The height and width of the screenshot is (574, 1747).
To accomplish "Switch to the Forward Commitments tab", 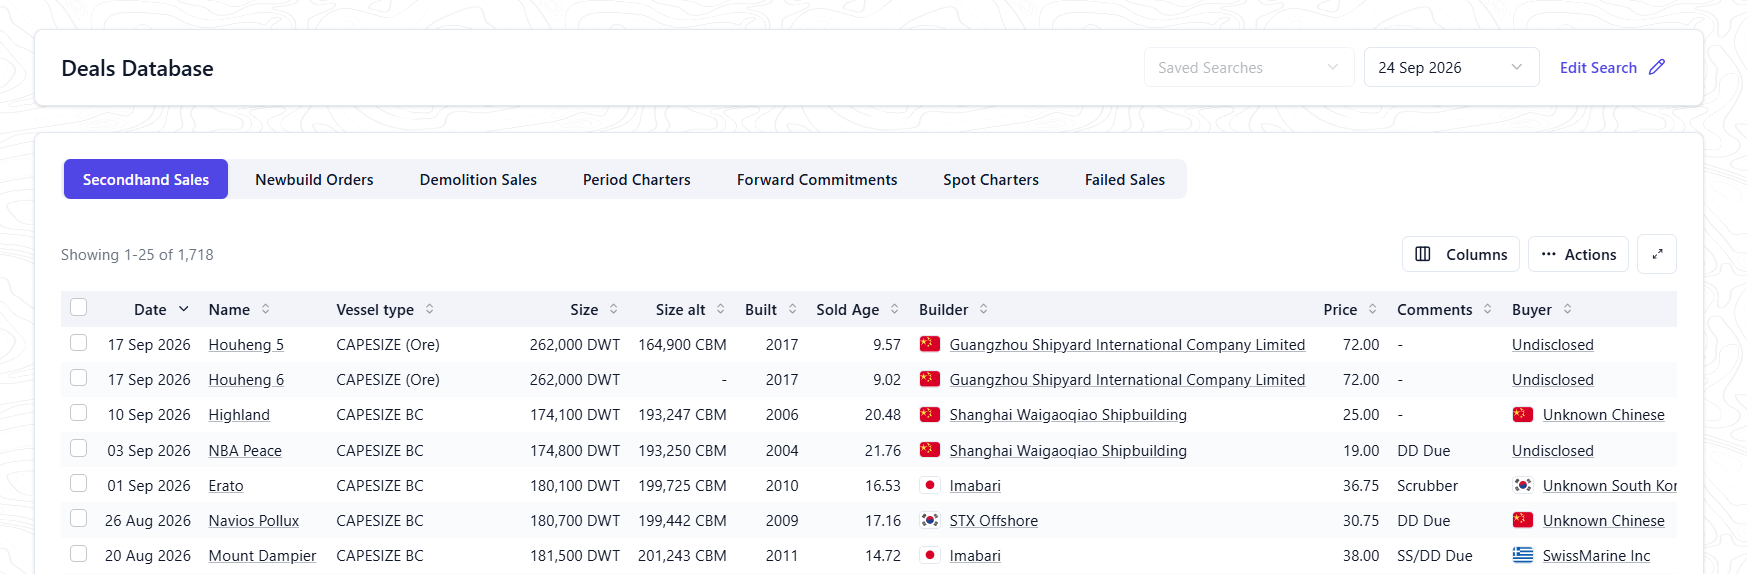I will [x=817, y=179].
